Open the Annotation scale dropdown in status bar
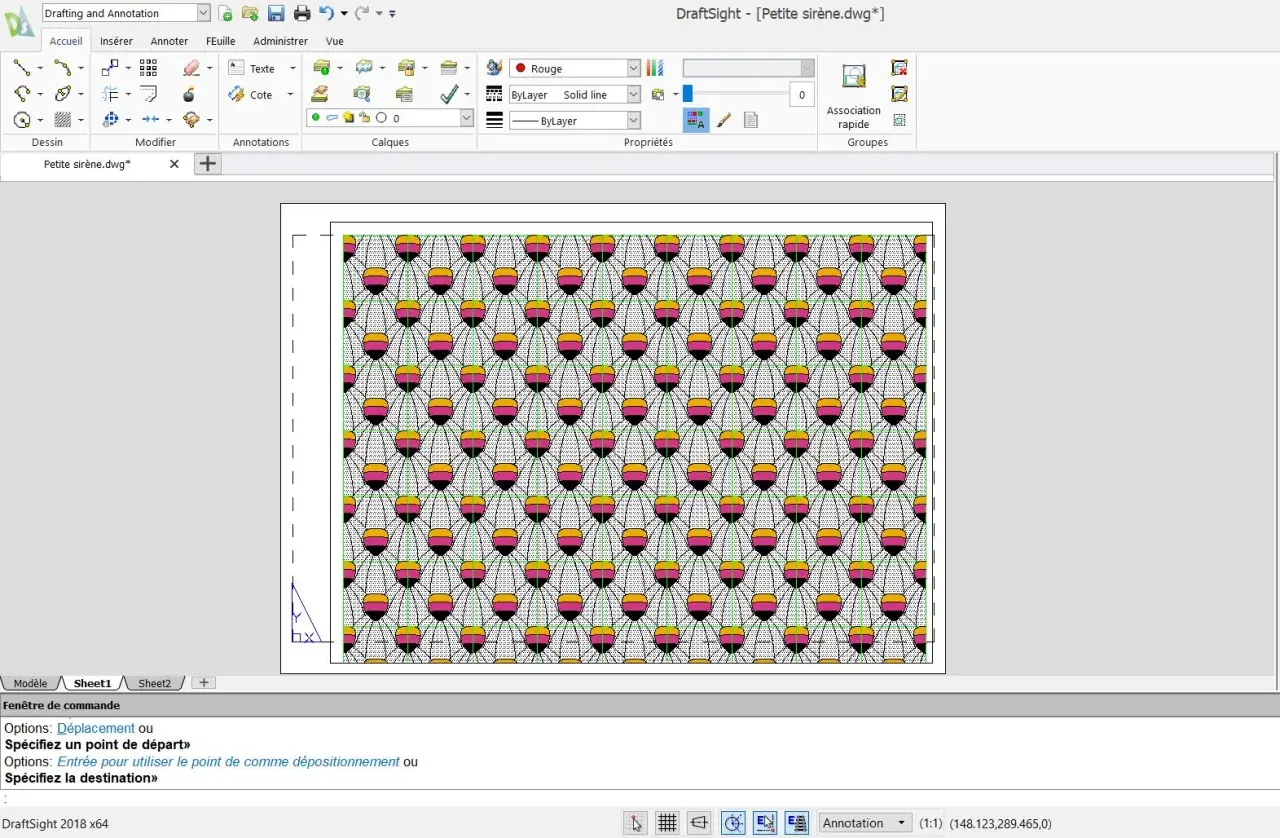The width and height of the screenshot is (1280, 838). click(x=865, y=823)
